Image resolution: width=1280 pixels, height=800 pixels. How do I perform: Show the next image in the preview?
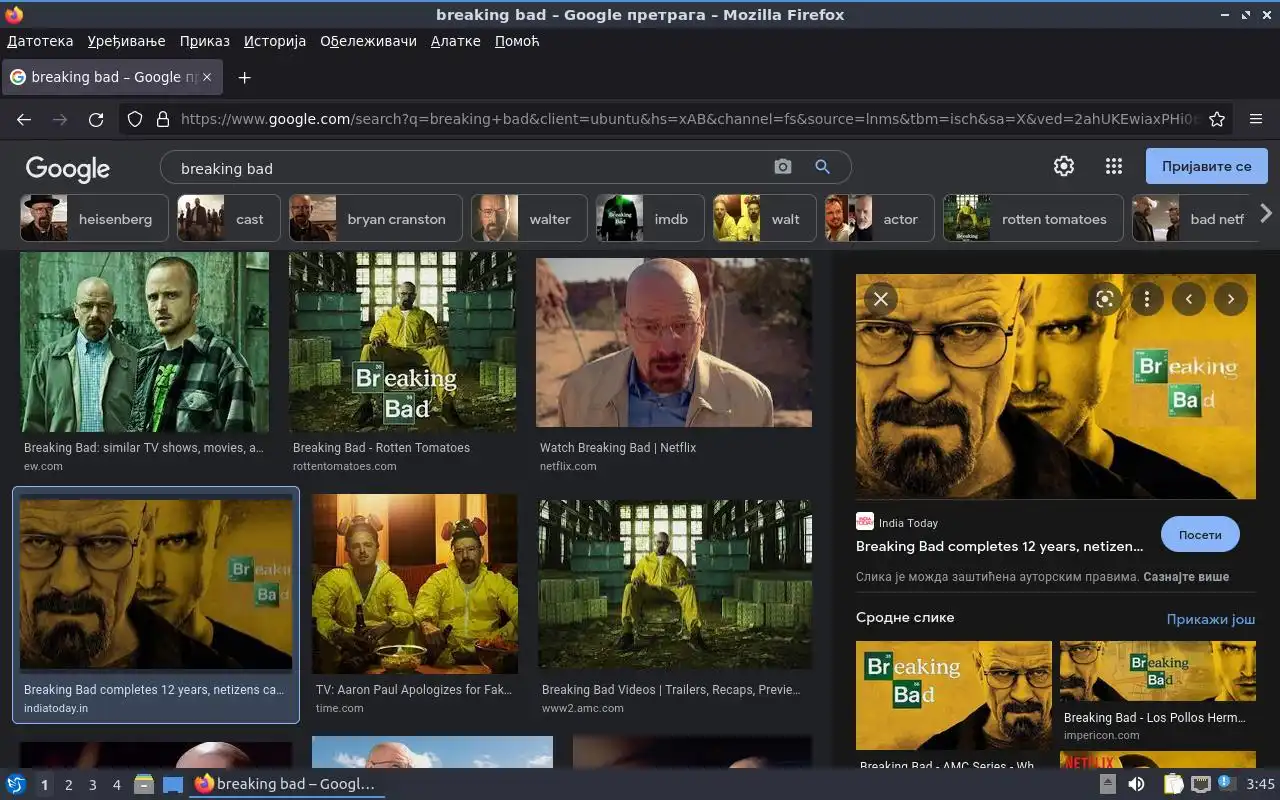[x=1231, y=298]
